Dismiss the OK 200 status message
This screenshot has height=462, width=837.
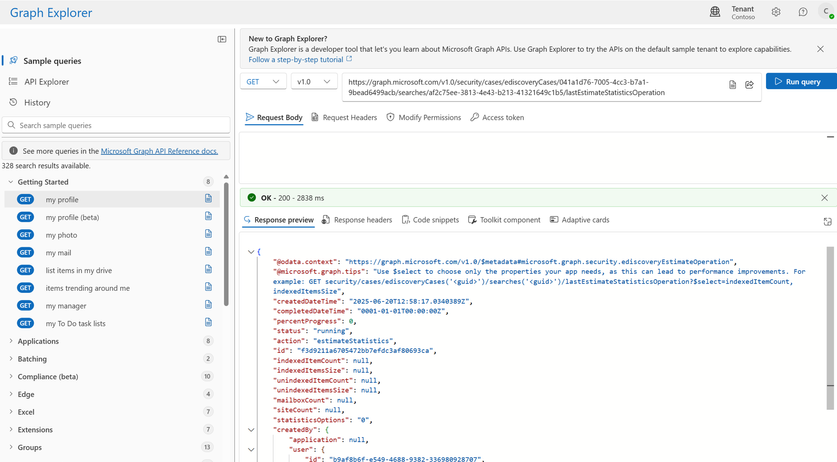click(x=824, y=198)
